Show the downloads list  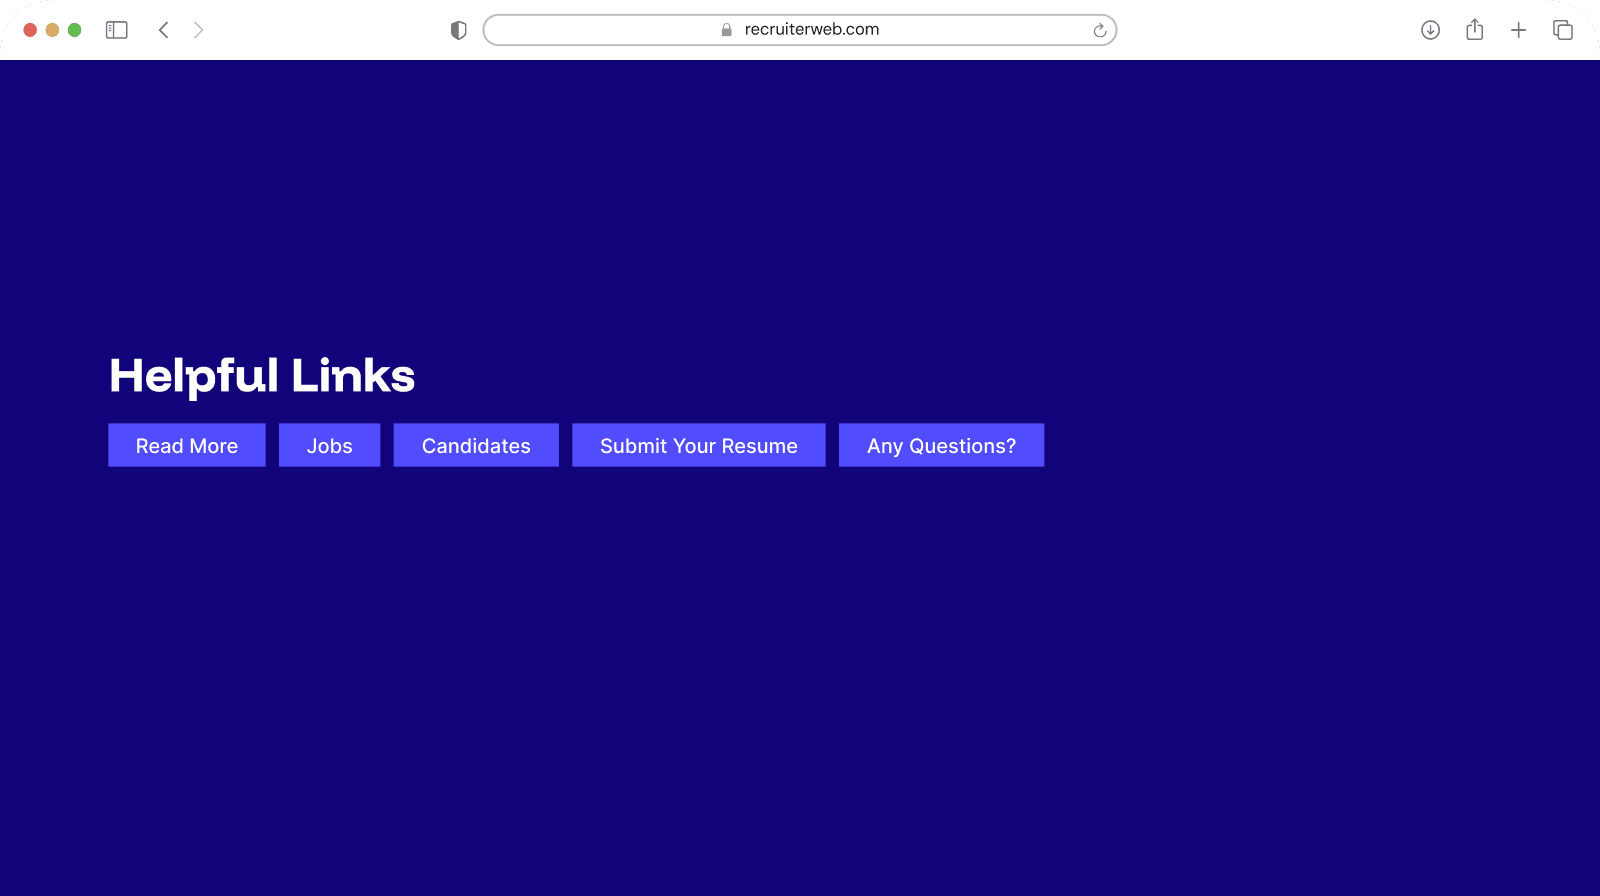(1430, 30)
